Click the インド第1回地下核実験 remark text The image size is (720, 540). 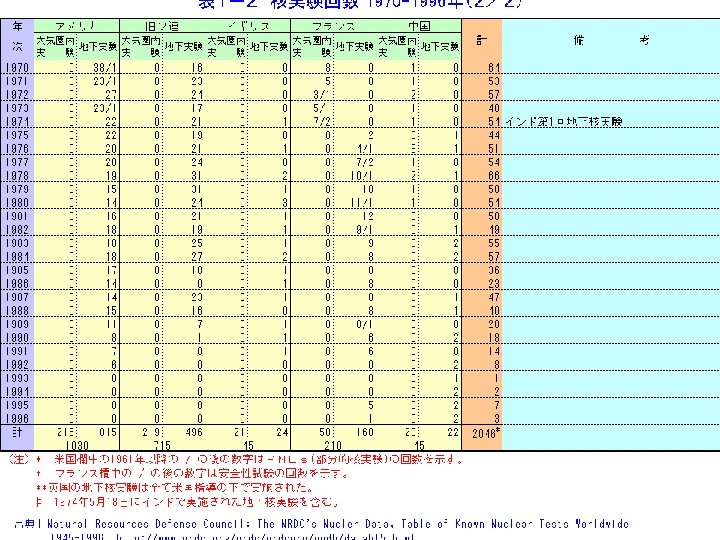coord(563,122)
